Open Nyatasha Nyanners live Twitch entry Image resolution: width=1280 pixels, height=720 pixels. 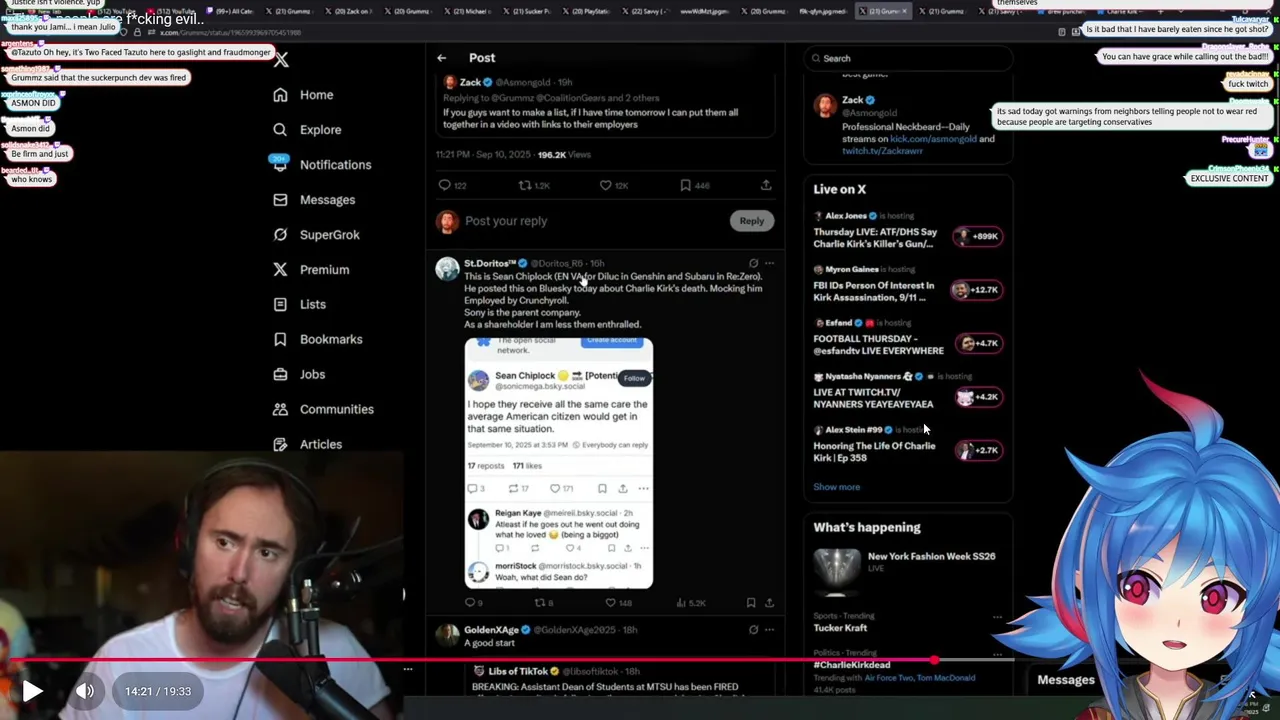tap(908, 392)
